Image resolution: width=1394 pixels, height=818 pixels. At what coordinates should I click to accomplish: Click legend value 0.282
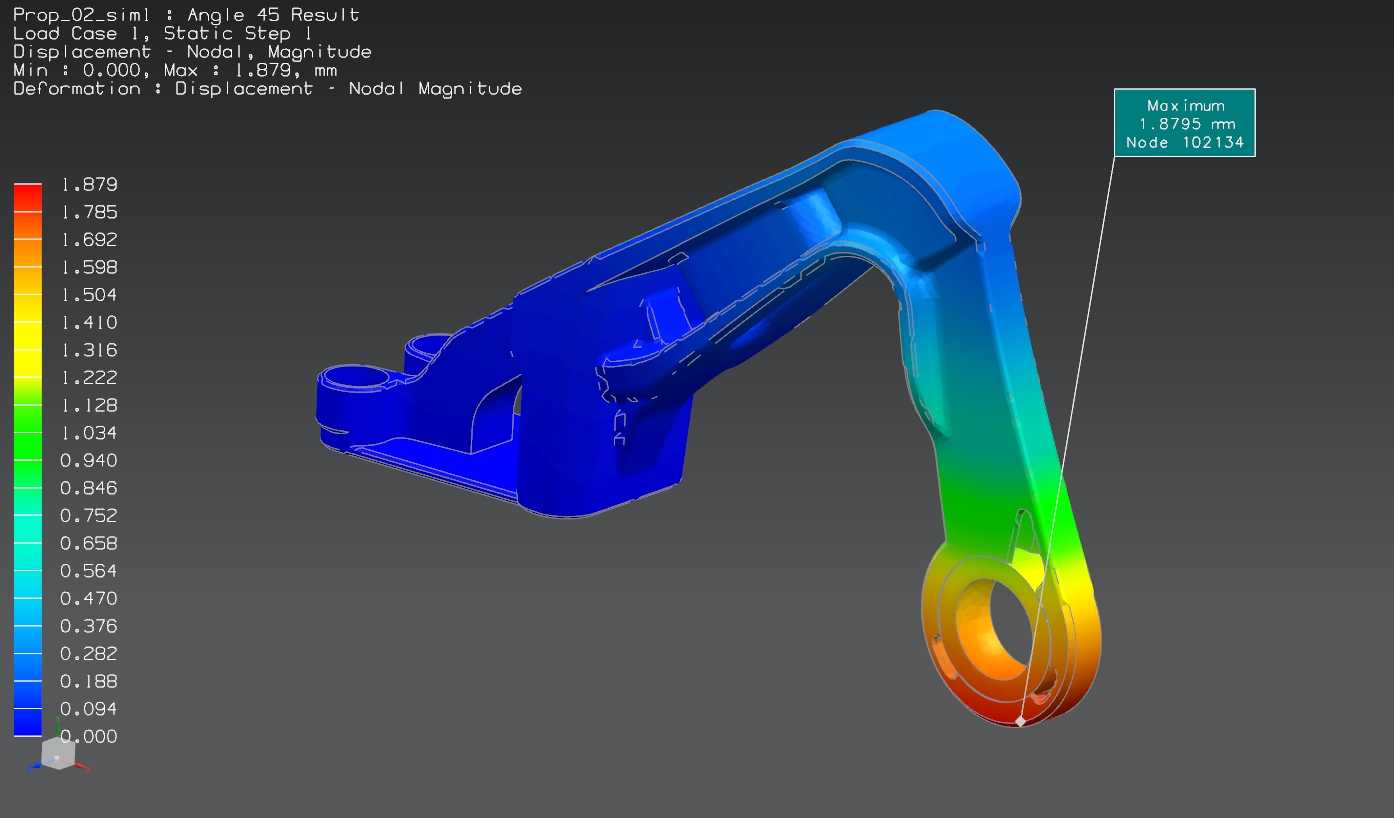point(89,653)
